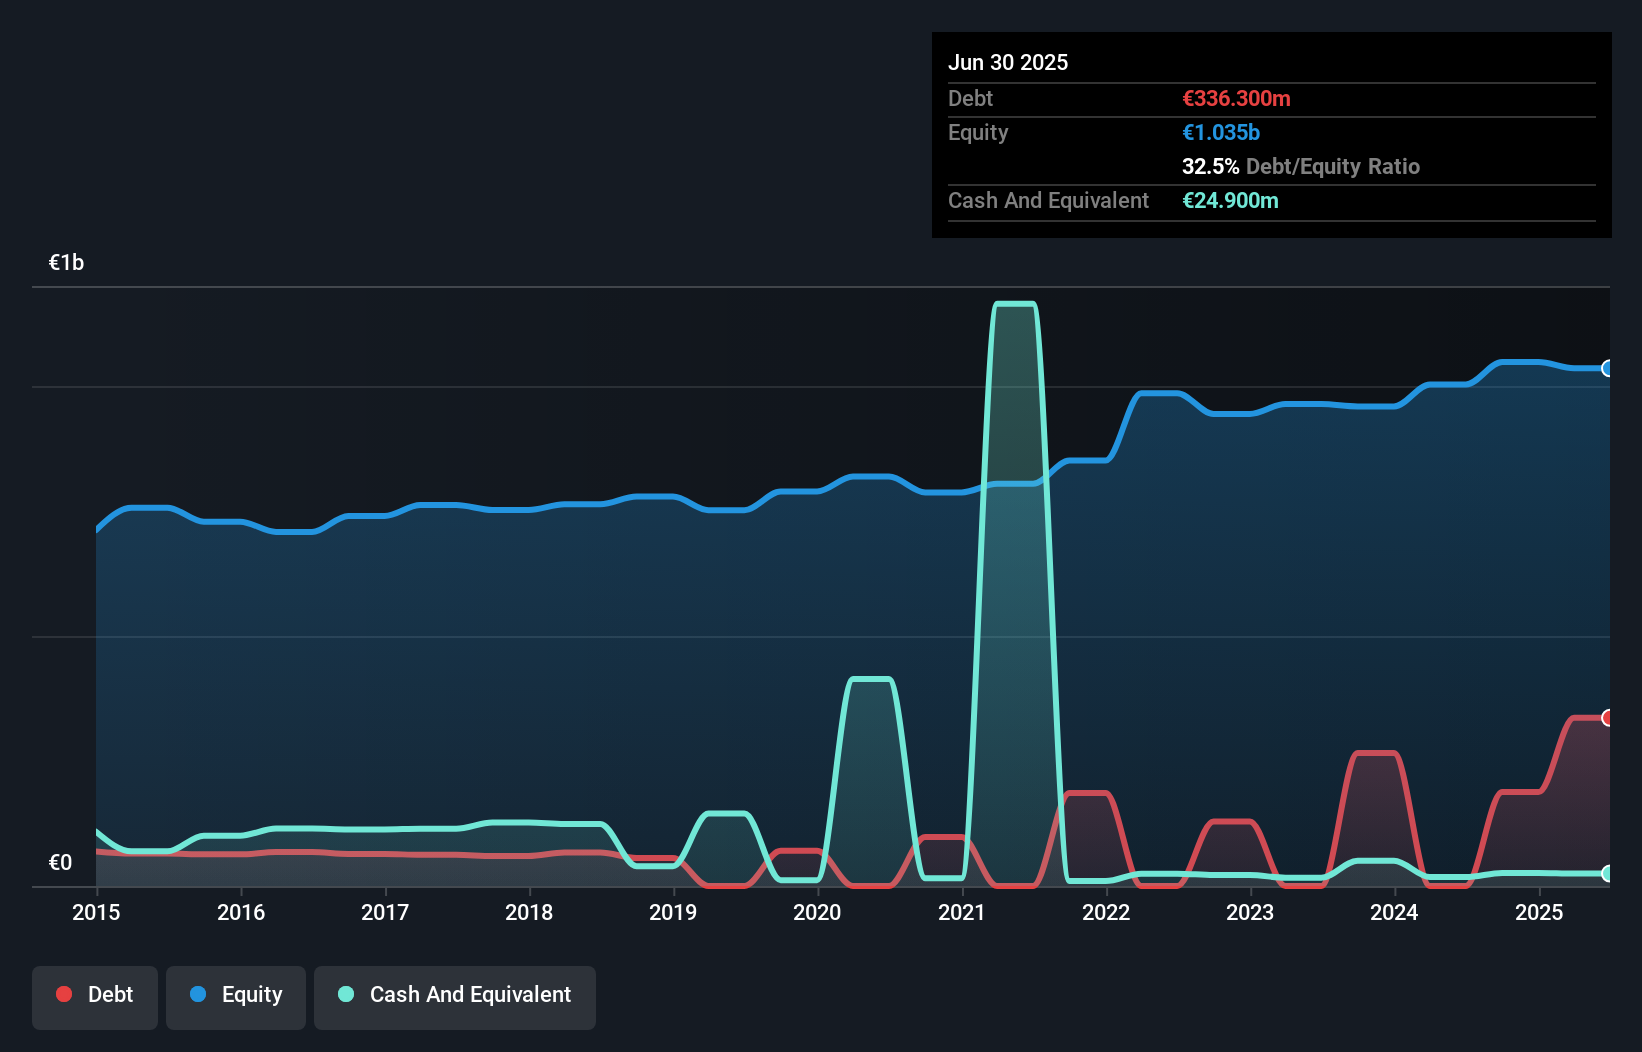The image size is (1642, 1052).
Task: Toggle the Debt series visibility
Action: pyautogui.click(x=95, y=996)
